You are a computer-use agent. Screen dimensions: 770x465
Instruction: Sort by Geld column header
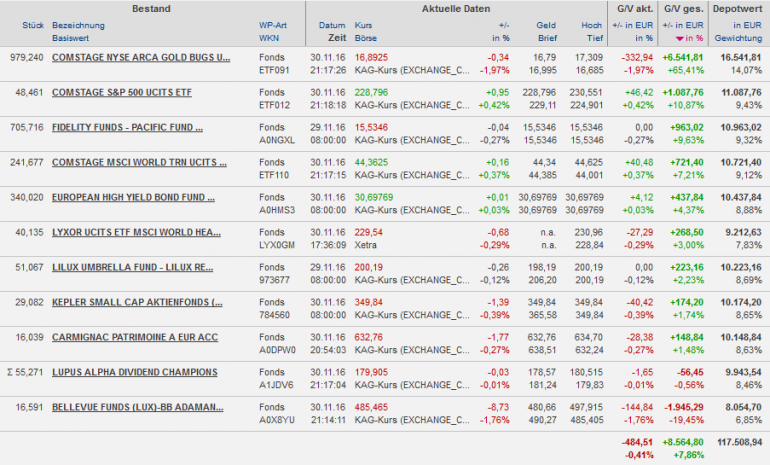click(546, 25)
